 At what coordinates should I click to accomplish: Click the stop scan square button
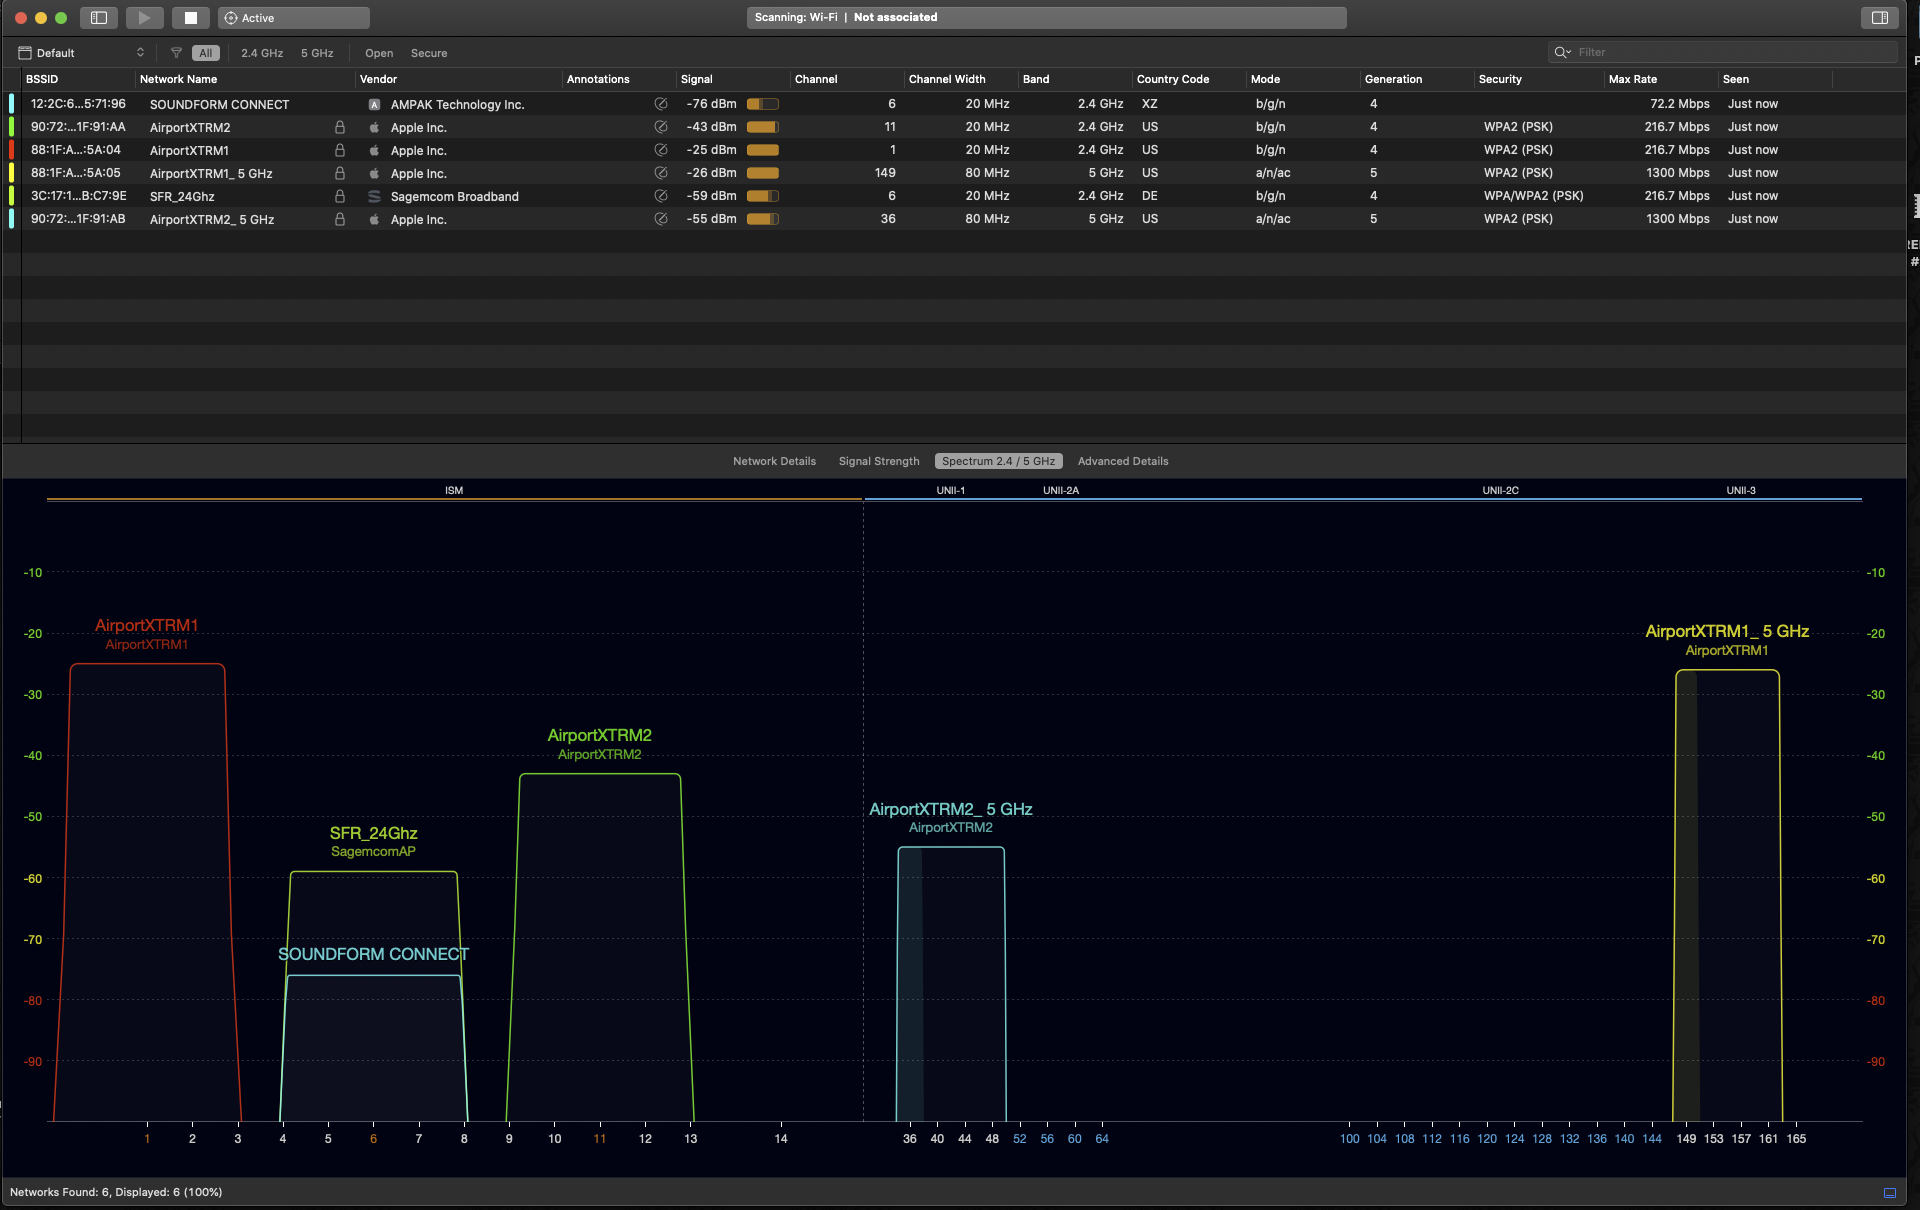(190, 18)
